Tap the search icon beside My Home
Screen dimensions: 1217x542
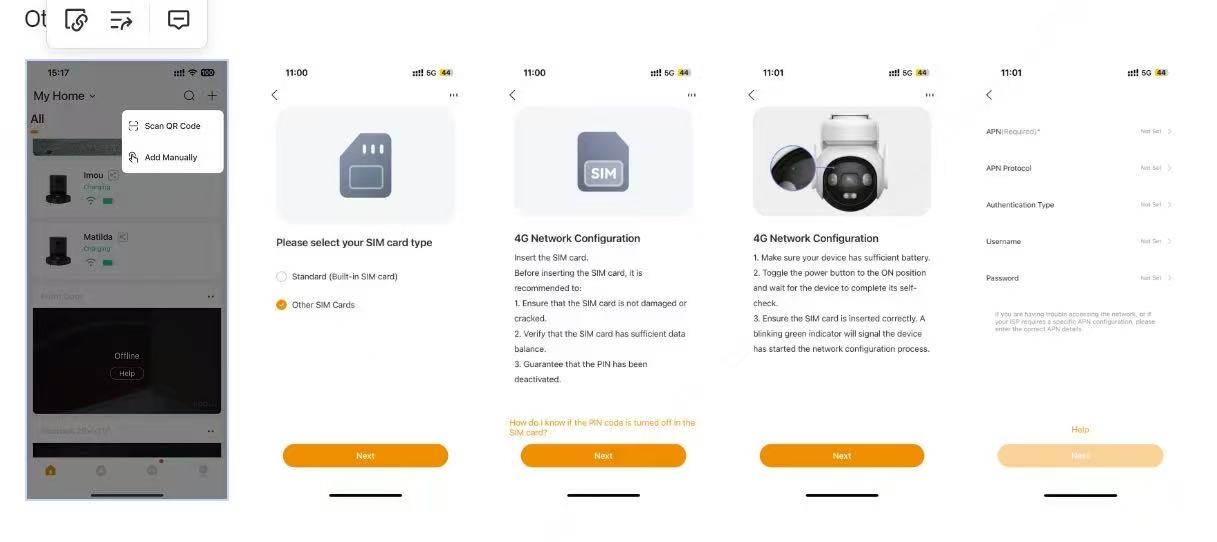click(189, 96)
